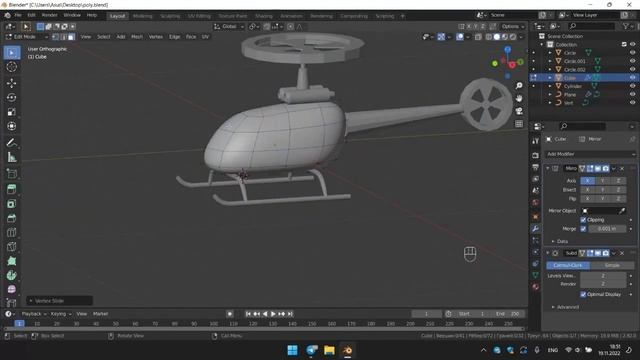640x360 pixels.
Task: Switch to the Modeling workspace tab
Action: point(142,16)
